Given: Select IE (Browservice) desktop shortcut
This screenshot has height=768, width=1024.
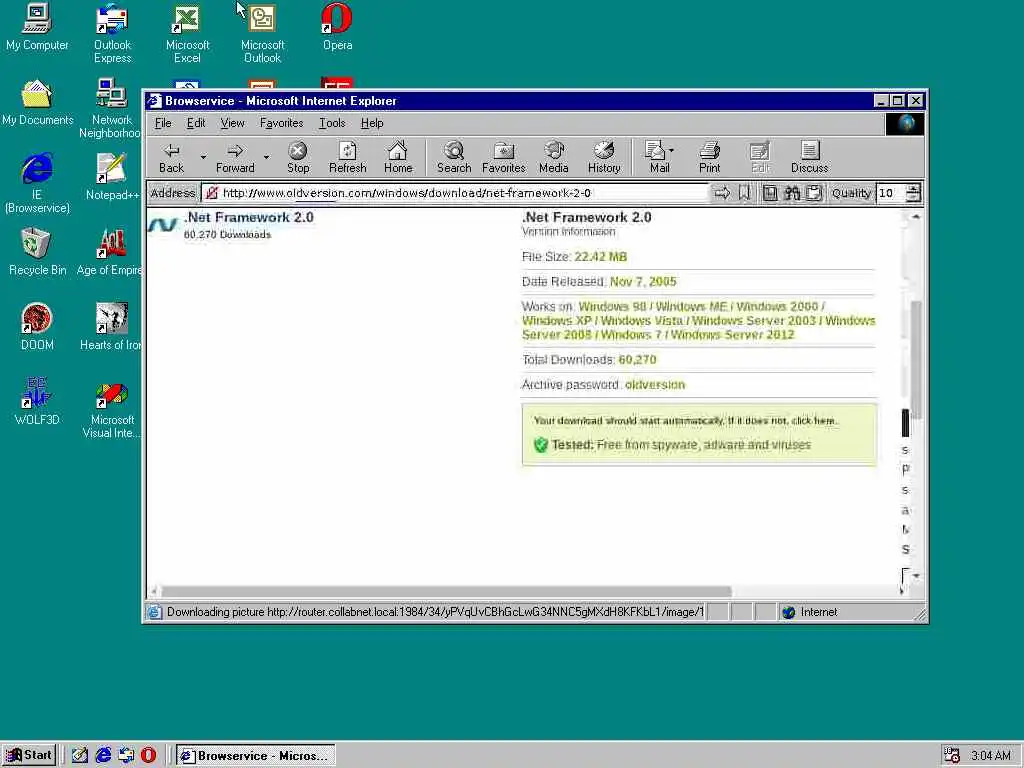Looking at the screenshot, I should (37, 183).
